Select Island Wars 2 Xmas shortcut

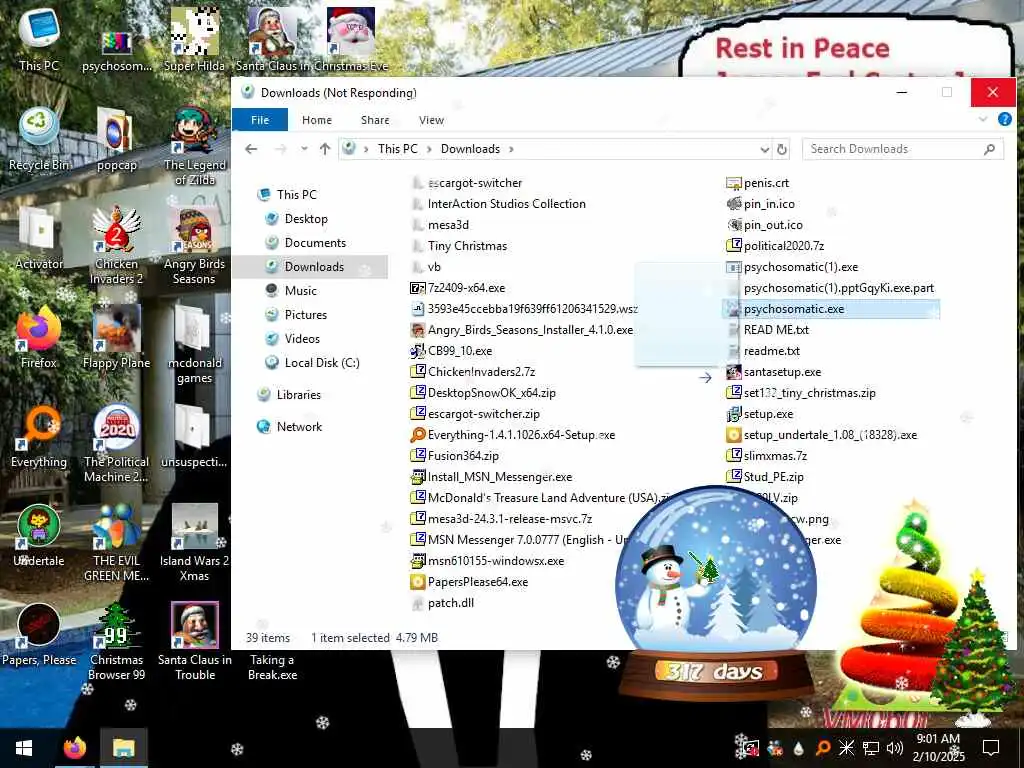(194, 542)
